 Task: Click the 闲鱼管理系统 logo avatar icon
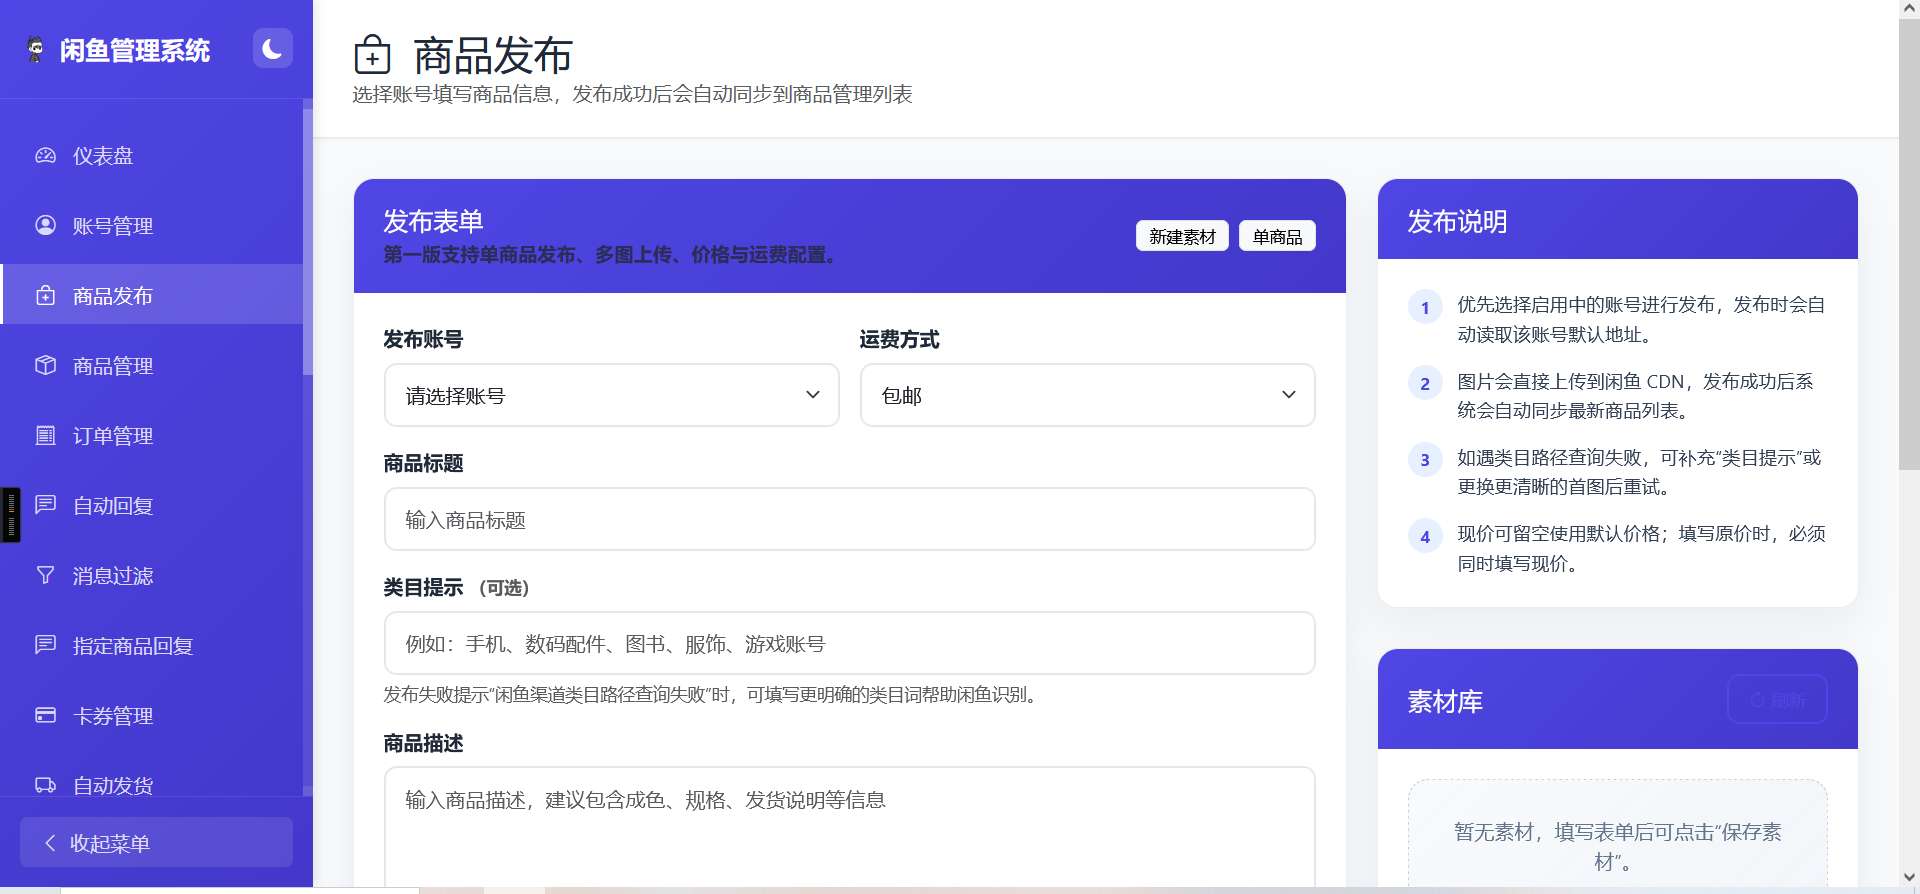36,50
